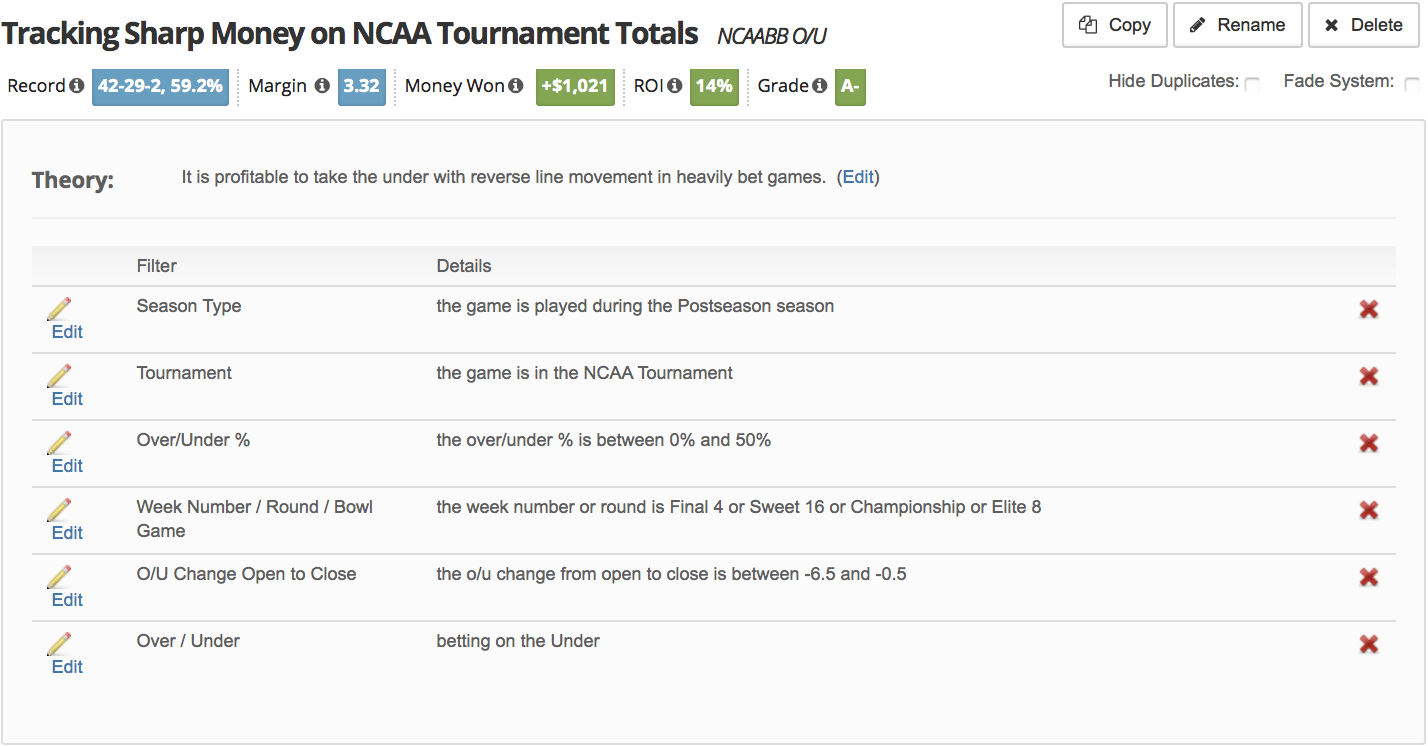This screenshot has height=746, width=1428.
Task: Click the Edit link in Week Number / Round row
Action: [67, 533]
